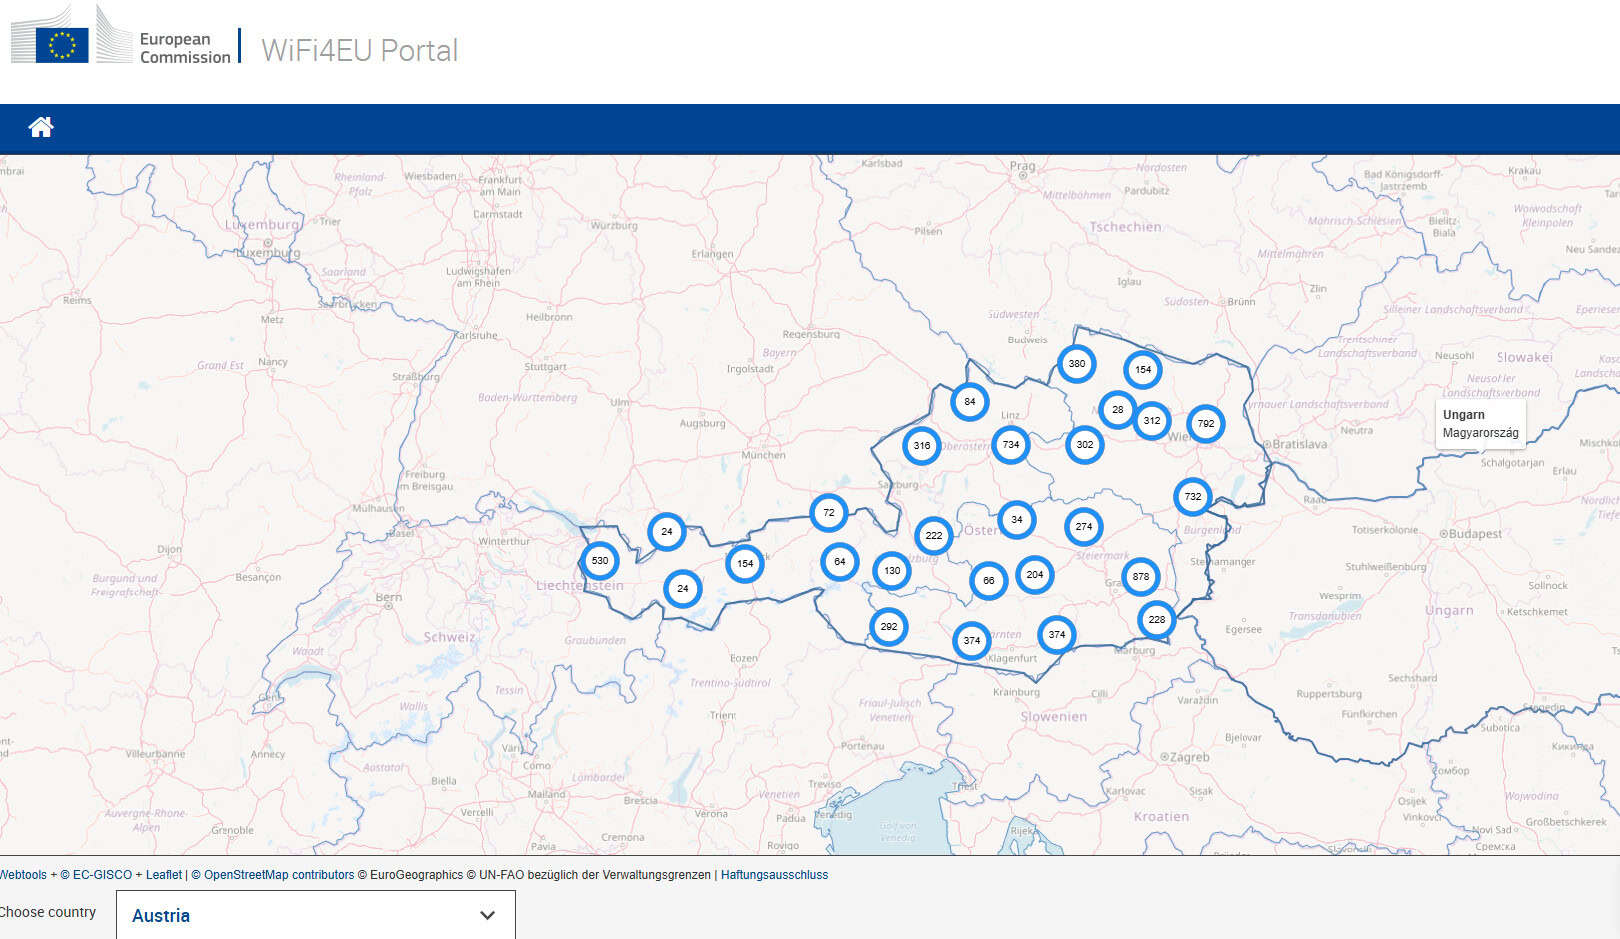Click the 316 cluster in Oberösterreich
This screenshot has width=1620, height=939.
coord(921,445)
